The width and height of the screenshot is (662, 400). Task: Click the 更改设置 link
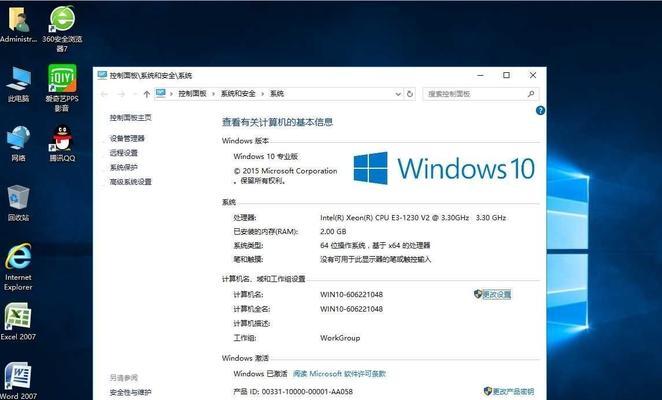click(497, 294)
